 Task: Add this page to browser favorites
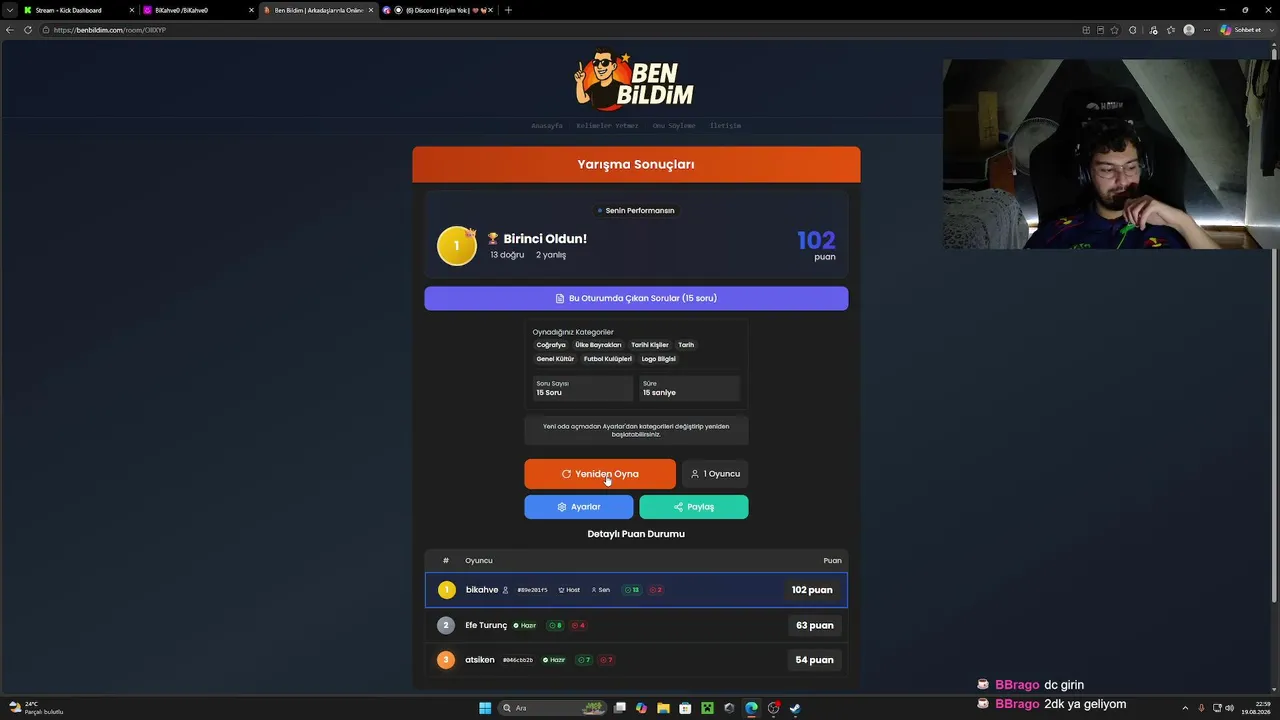[1114, 30]
